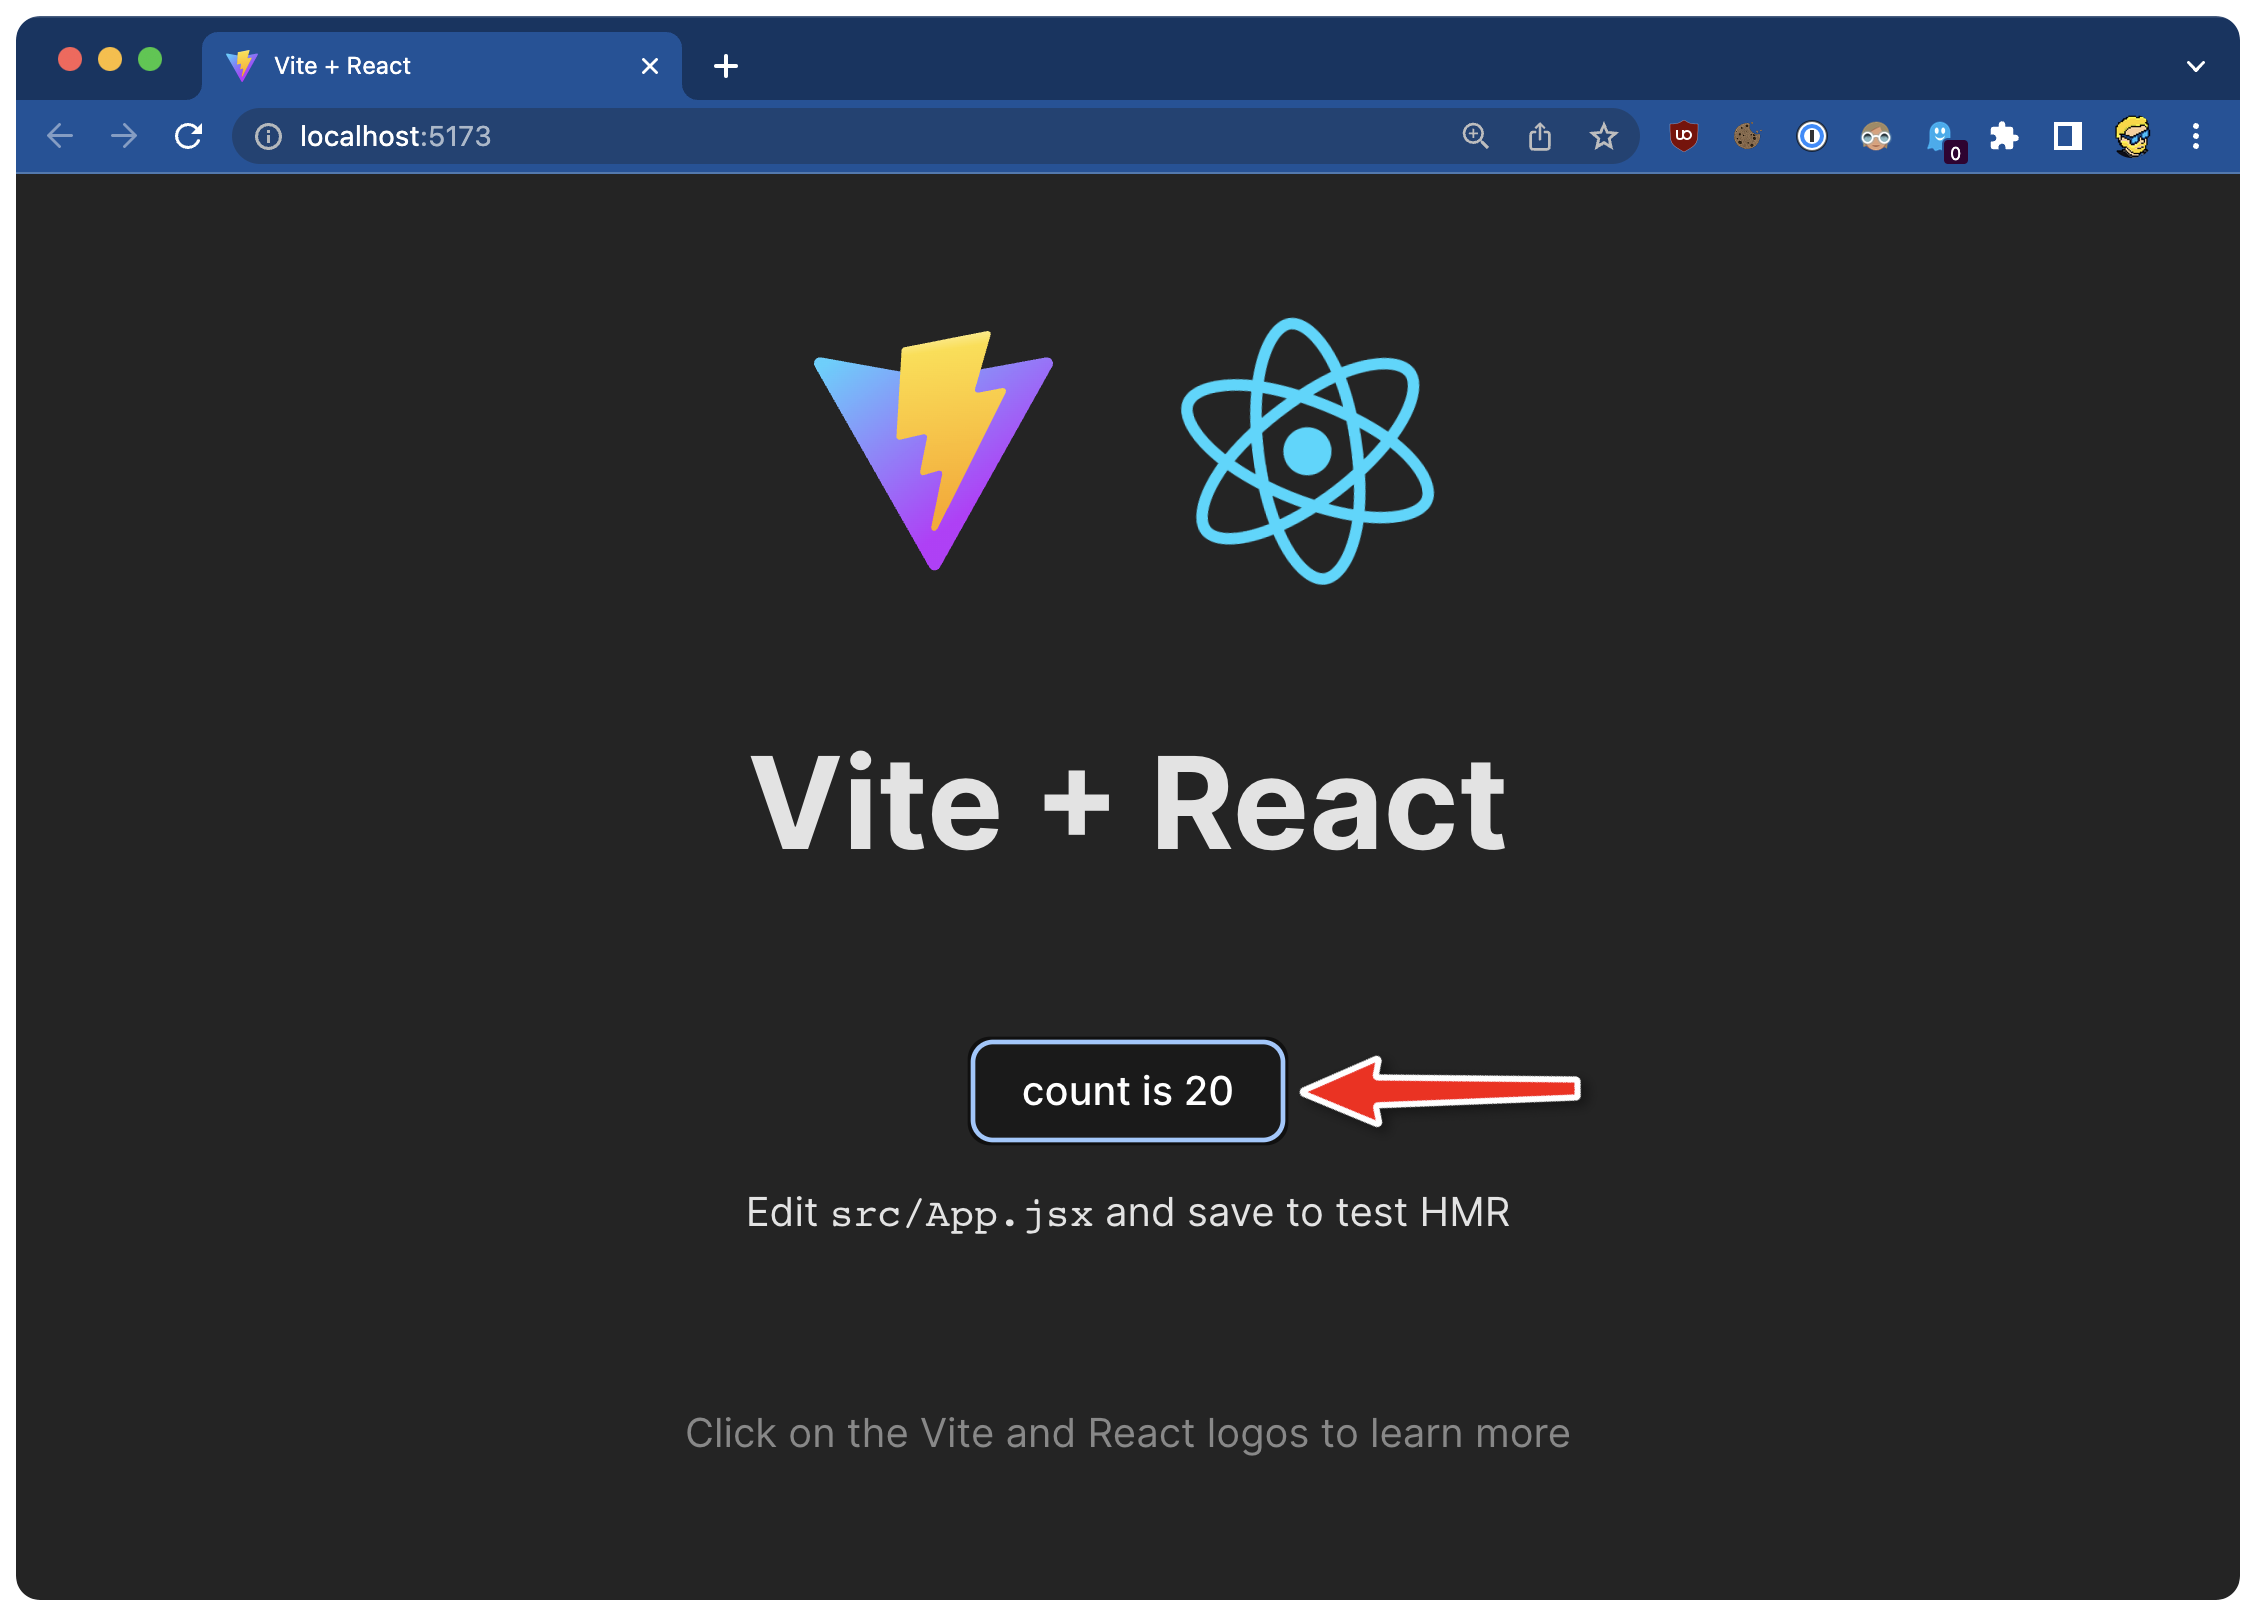Open the uBlock Origin extension
Viewport: 2256px width, 1616px height.
(x=1684, y=136)
